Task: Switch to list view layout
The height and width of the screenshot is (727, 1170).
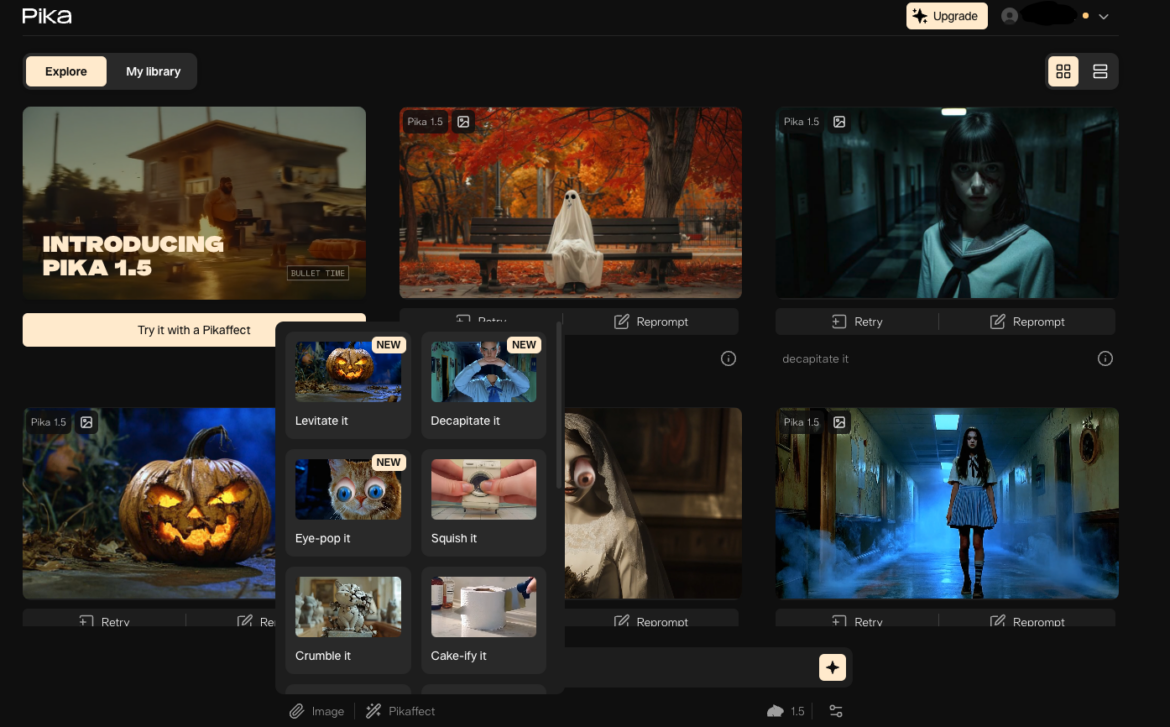Action: [x=1100, y=71]
